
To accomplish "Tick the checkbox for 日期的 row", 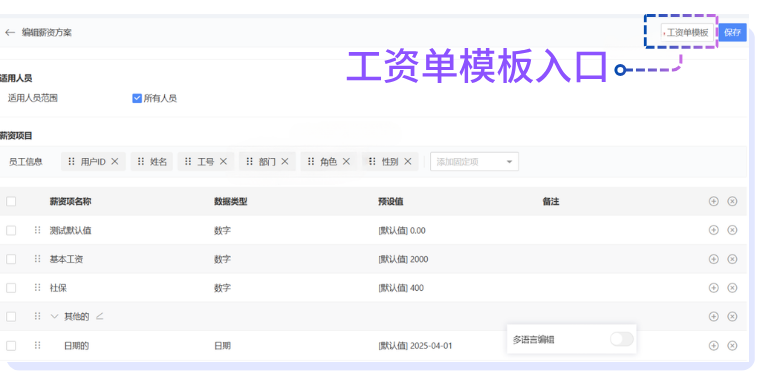I will point(11,346).
